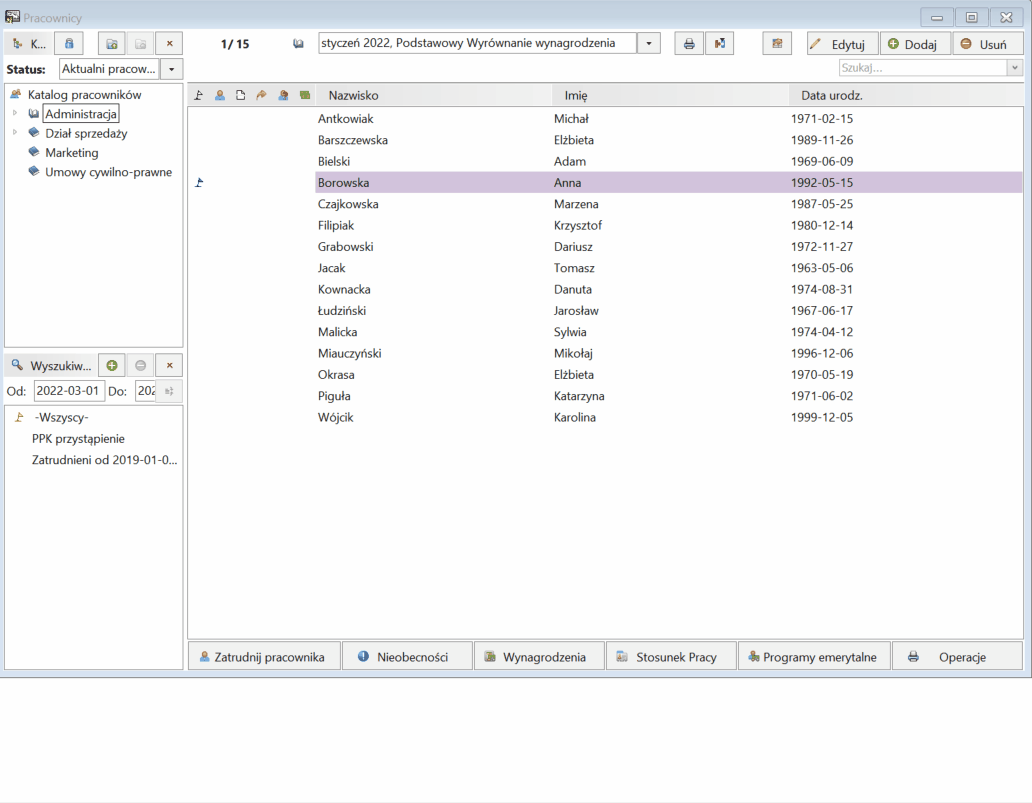
Task: Click person with badge column header icon
Action: point(283,95)
